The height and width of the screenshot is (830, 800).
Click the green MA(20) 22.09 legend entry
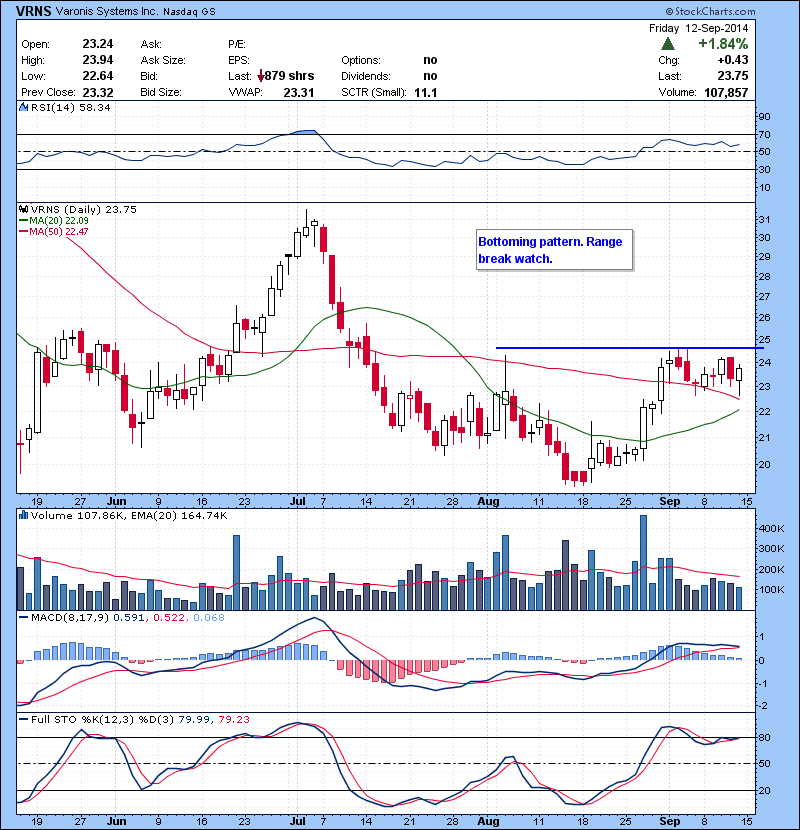54,220
